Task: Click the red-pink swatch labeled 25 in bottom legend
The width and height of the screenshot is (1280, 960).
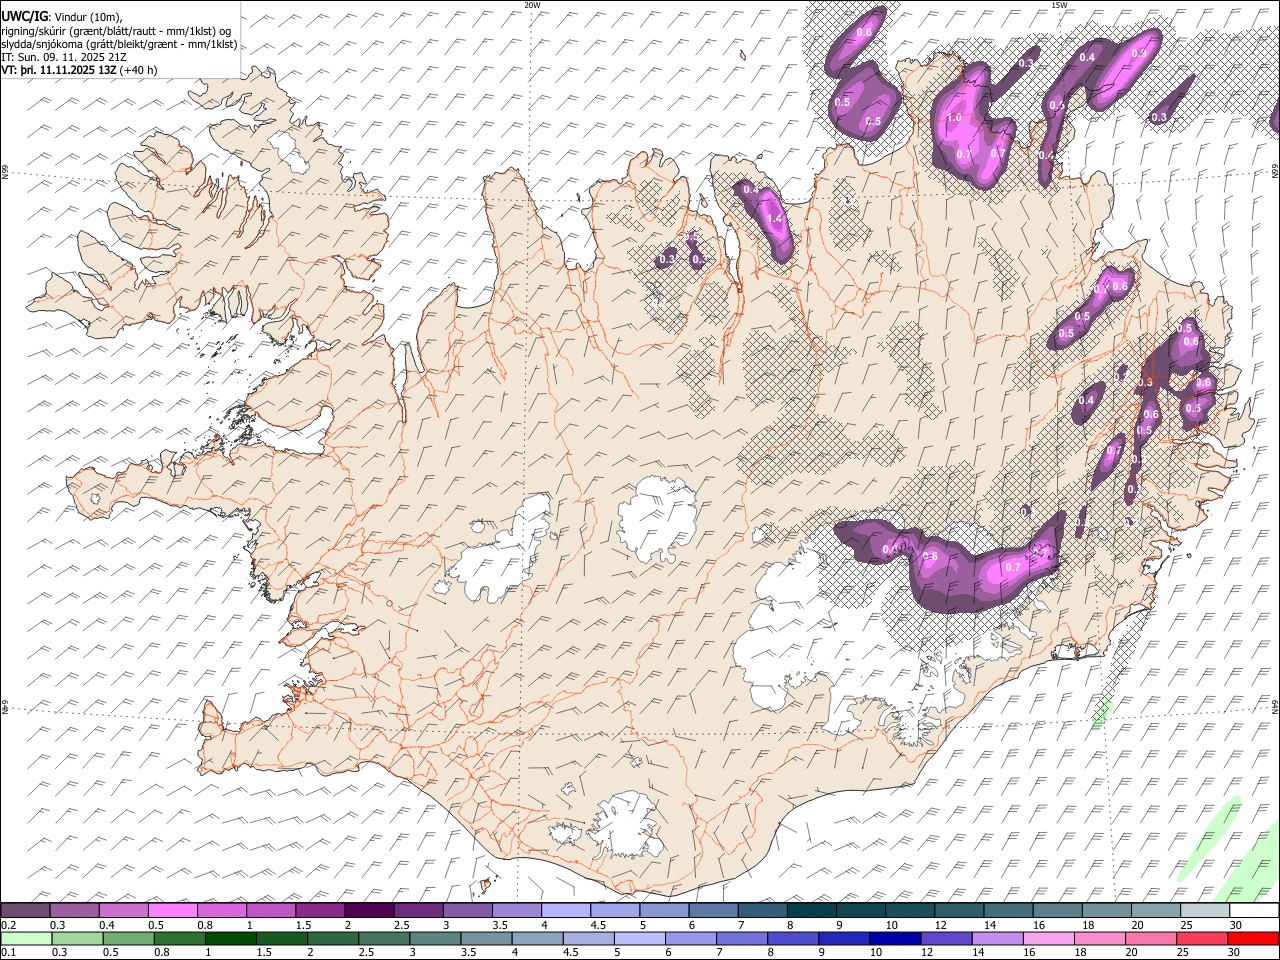Action: (x=1202, y=938)
